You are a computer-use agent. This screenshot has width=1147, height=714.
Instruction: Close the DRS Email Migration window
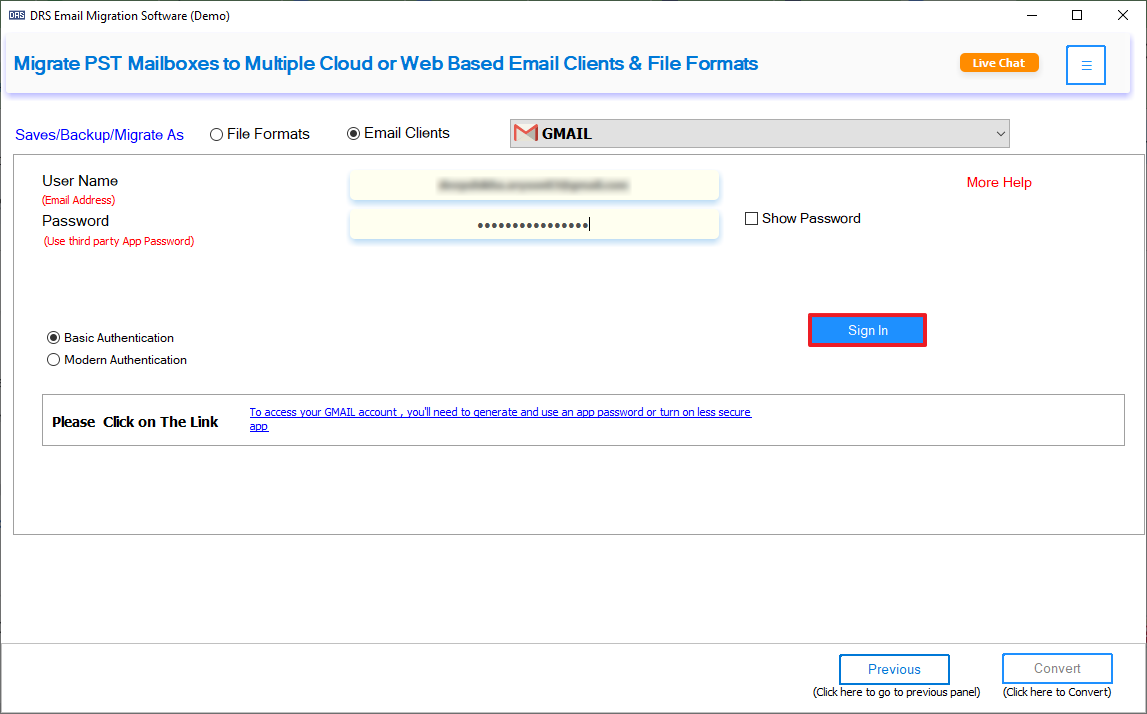(x=1123, y=16)
